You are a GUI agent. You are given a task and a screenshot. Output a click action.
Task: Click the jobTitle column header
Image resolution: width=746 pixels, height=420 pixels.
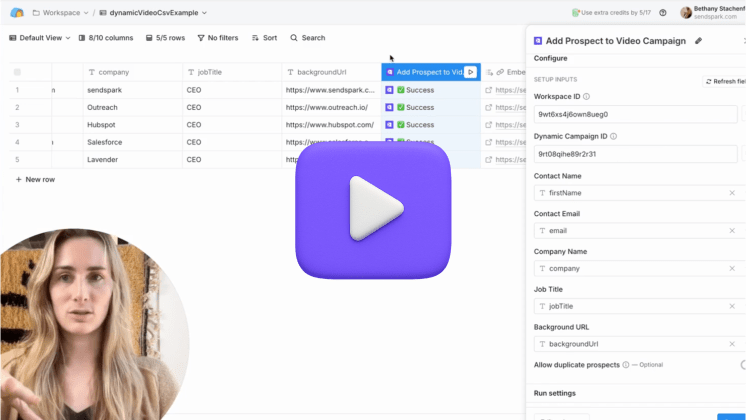pos(232,72)
